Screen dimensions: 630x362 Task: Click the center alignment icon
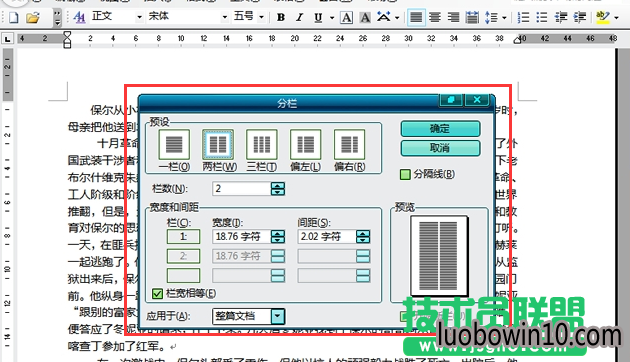coord(435,17)
